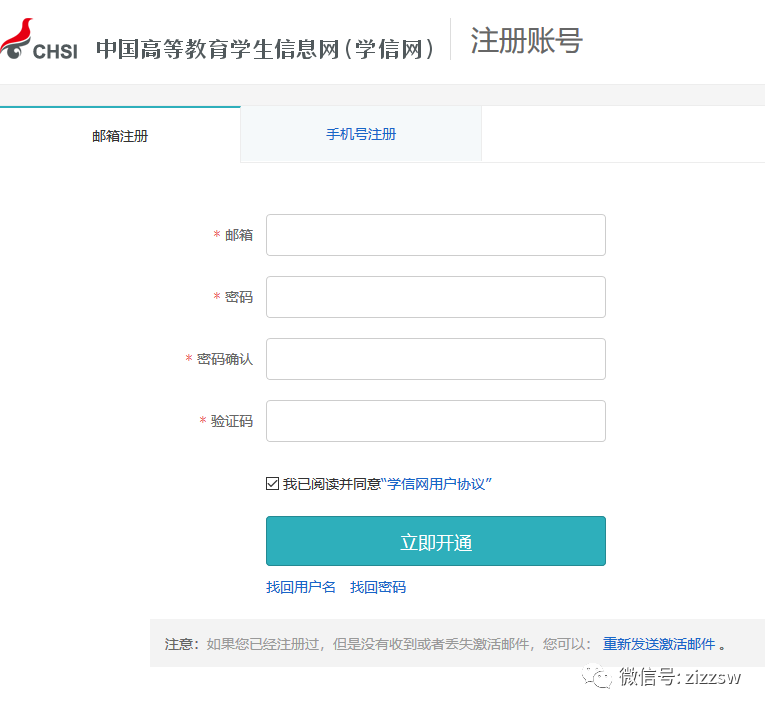Click the 邮箱 field label
Viewport: 765px width, 710px height.
tap(239, 235)
